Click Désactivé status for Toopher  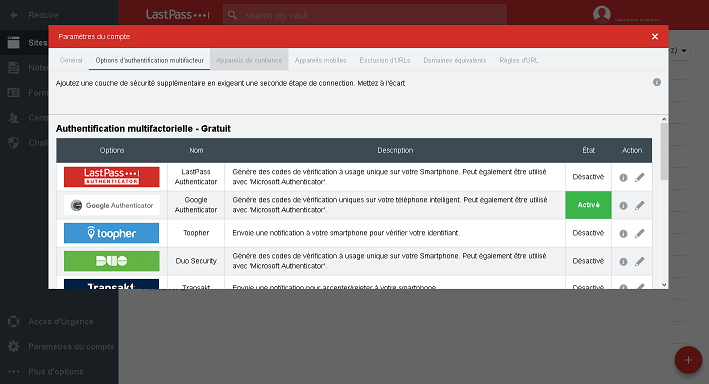coord(588,233)
